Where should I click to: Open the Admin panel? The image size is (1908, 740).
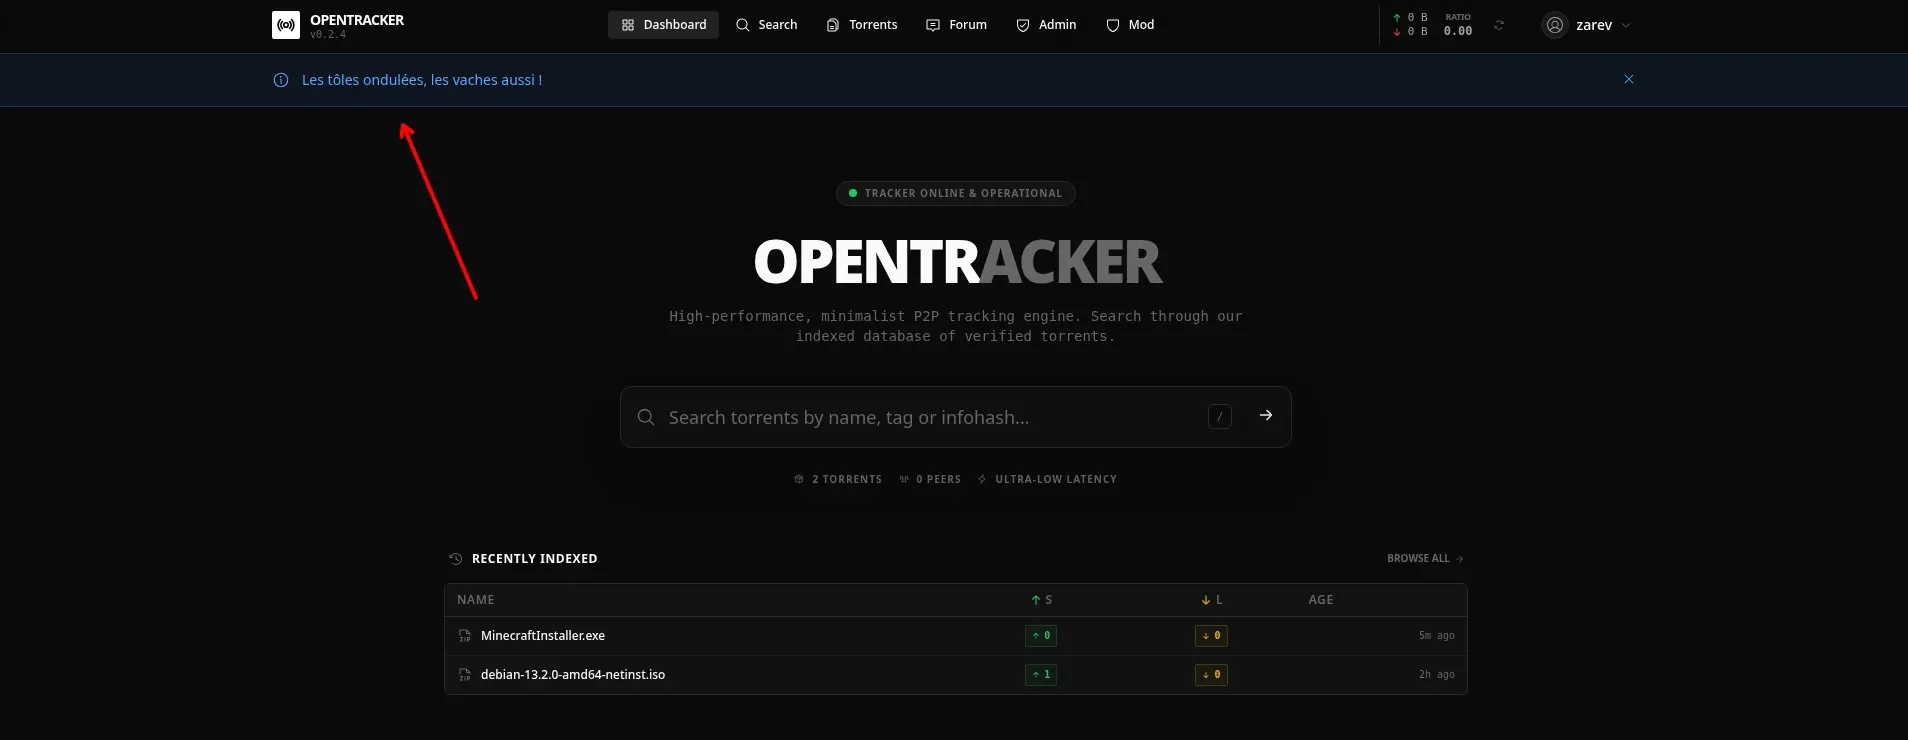click(1046, 25)
